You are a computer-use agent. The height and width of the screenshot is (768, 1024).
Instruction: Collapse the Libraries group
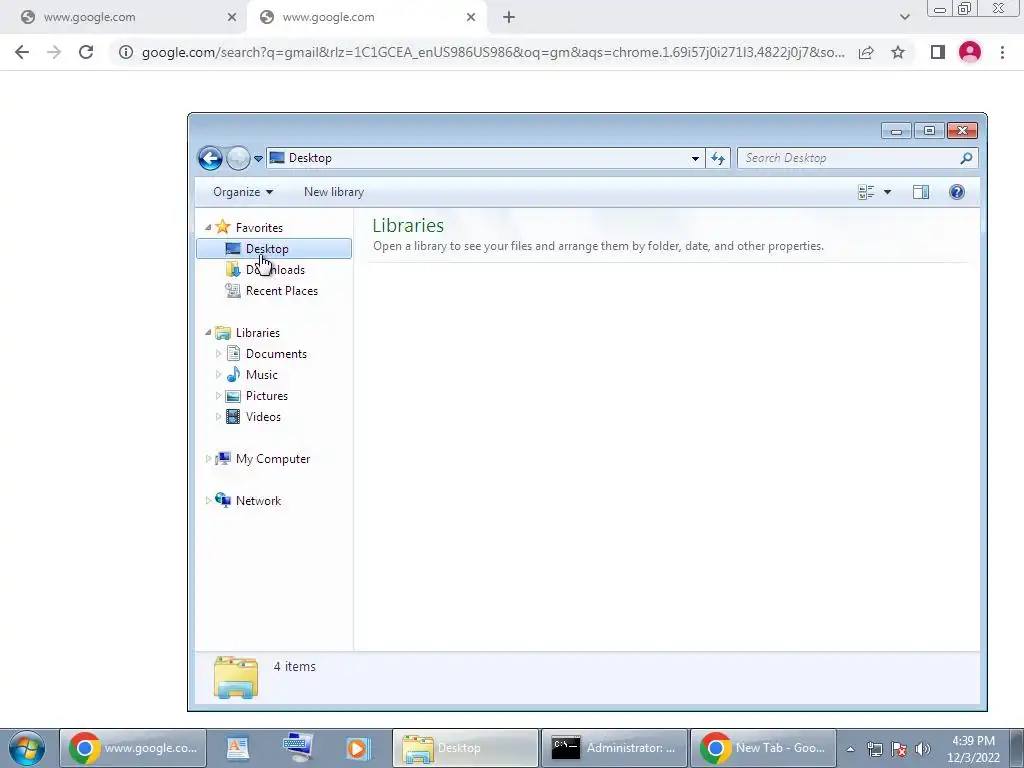click(208, 332)
